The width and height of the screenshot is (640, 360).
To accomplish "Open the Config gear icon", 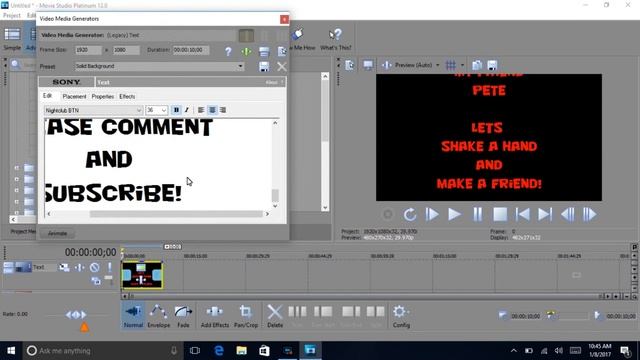I will 401,316.
